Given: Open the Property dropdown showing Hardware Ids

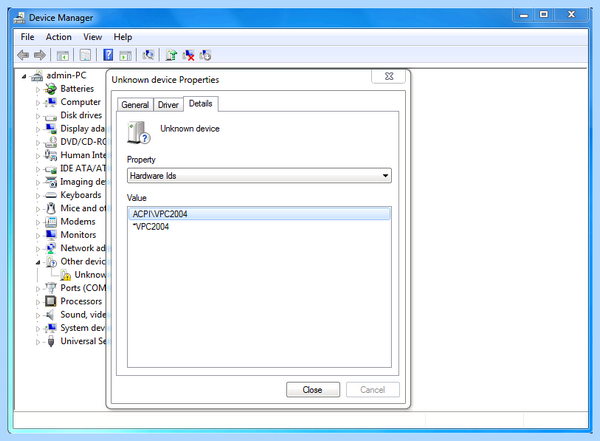Looking at the screenshot, I should [x=259, y=176].
